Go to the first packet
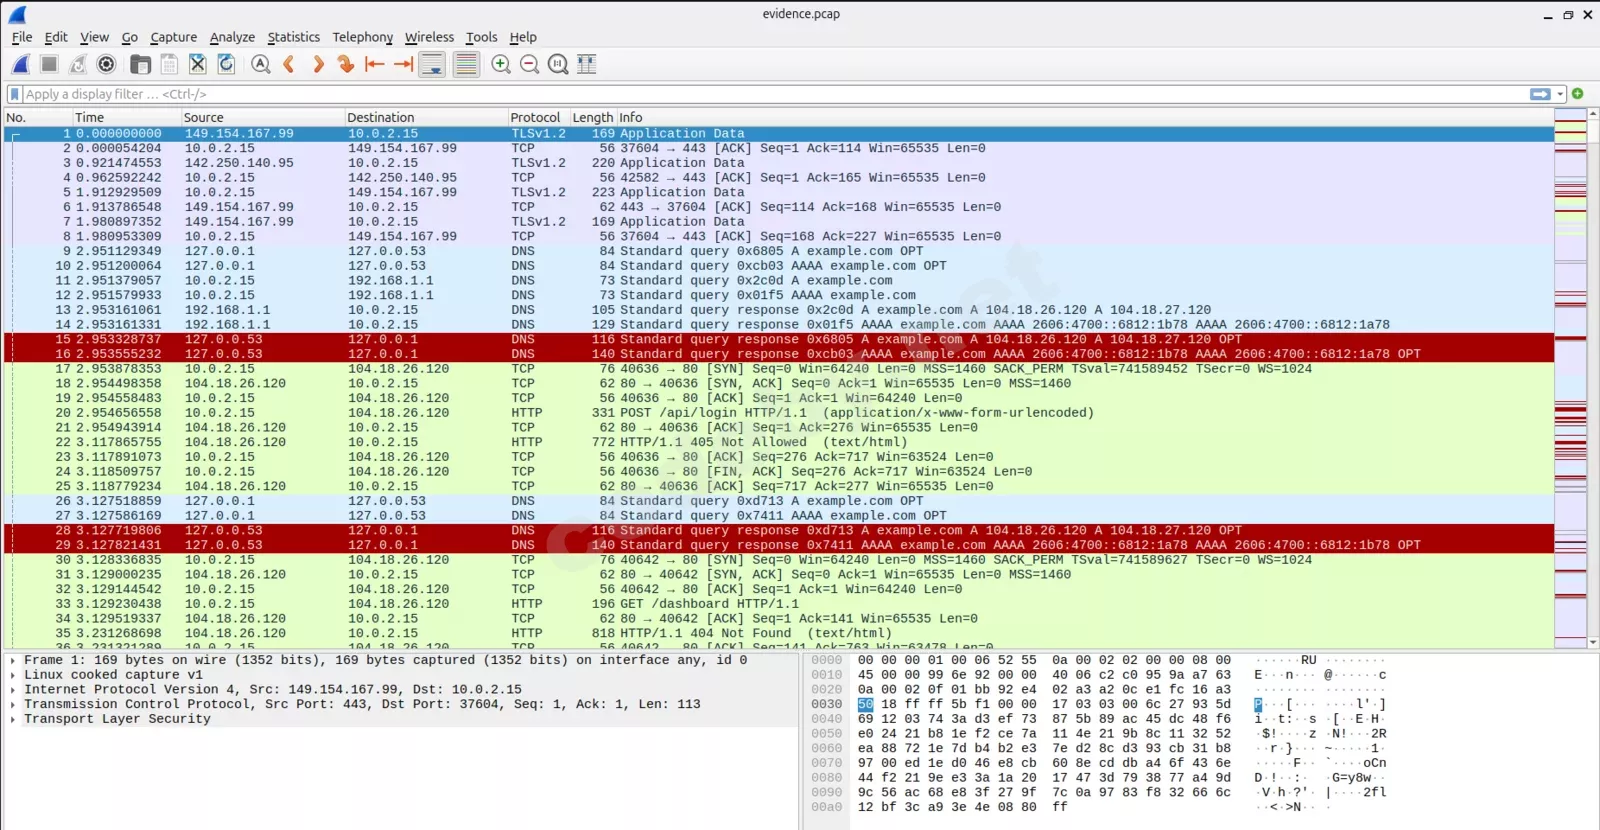The height and width of the screenshot is (830, 1600). click(x=374, y=65)
